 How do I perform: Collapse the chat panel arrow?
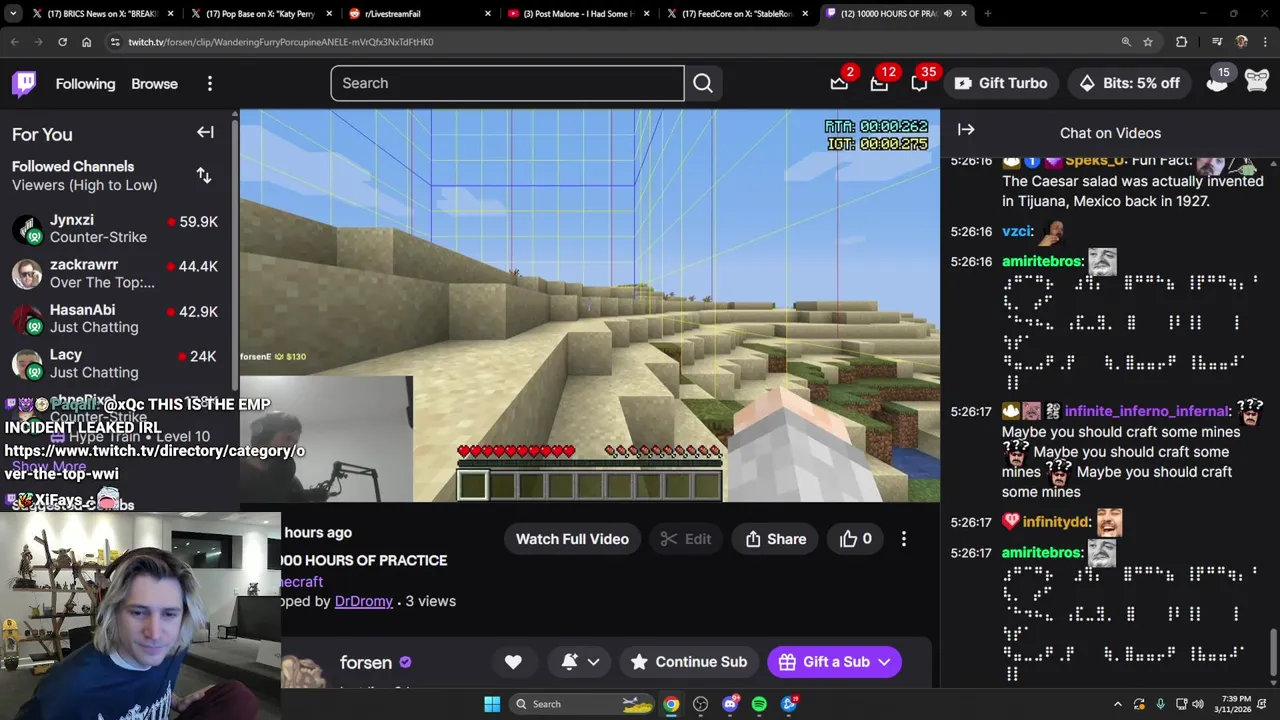click(x=966, y=130)
